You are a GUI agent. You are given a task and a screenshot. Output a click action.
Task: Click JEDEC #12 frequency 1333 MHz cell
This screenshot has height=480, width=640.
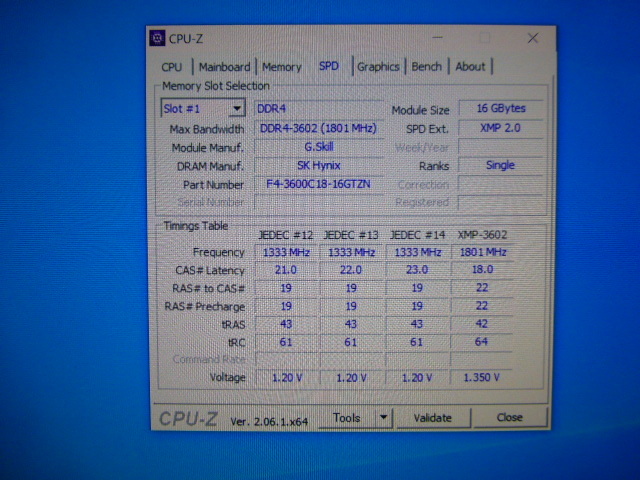(286, 252)
